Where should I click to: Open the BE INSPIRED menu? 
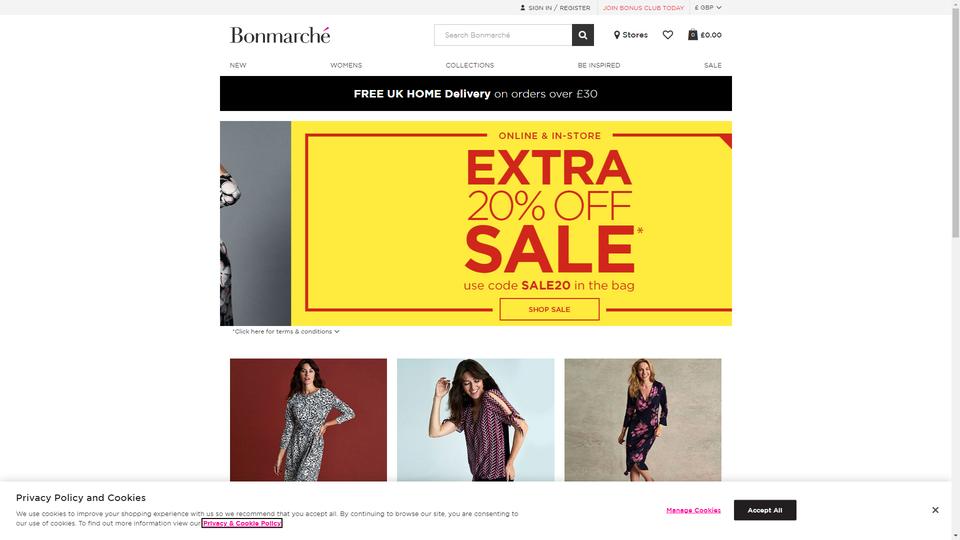click(599, 65)
